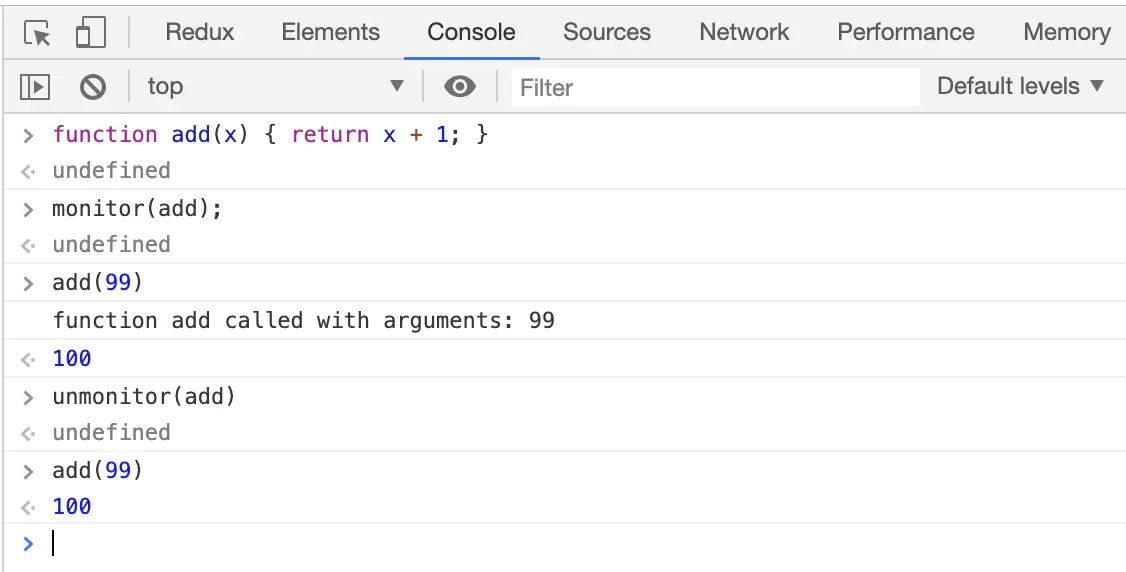This screenshot has width=1126, height=572.
Task: Click the unmonitor(add) command entry
Action: (x=144, y=396)
